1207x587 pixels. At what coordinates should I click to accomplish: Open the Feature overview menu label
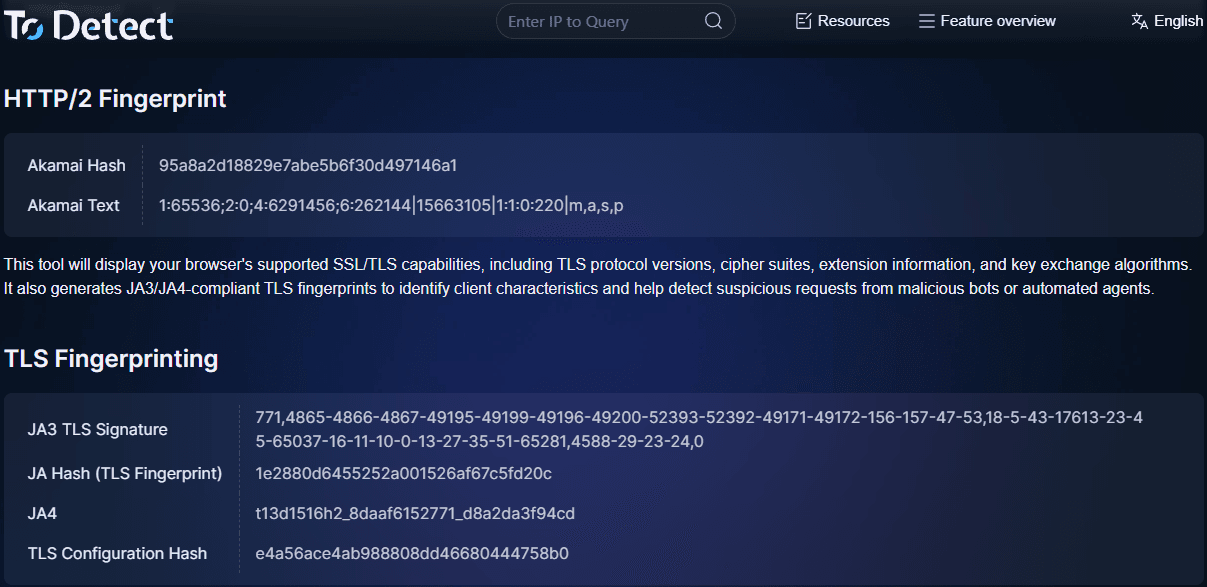click(998, 21)
